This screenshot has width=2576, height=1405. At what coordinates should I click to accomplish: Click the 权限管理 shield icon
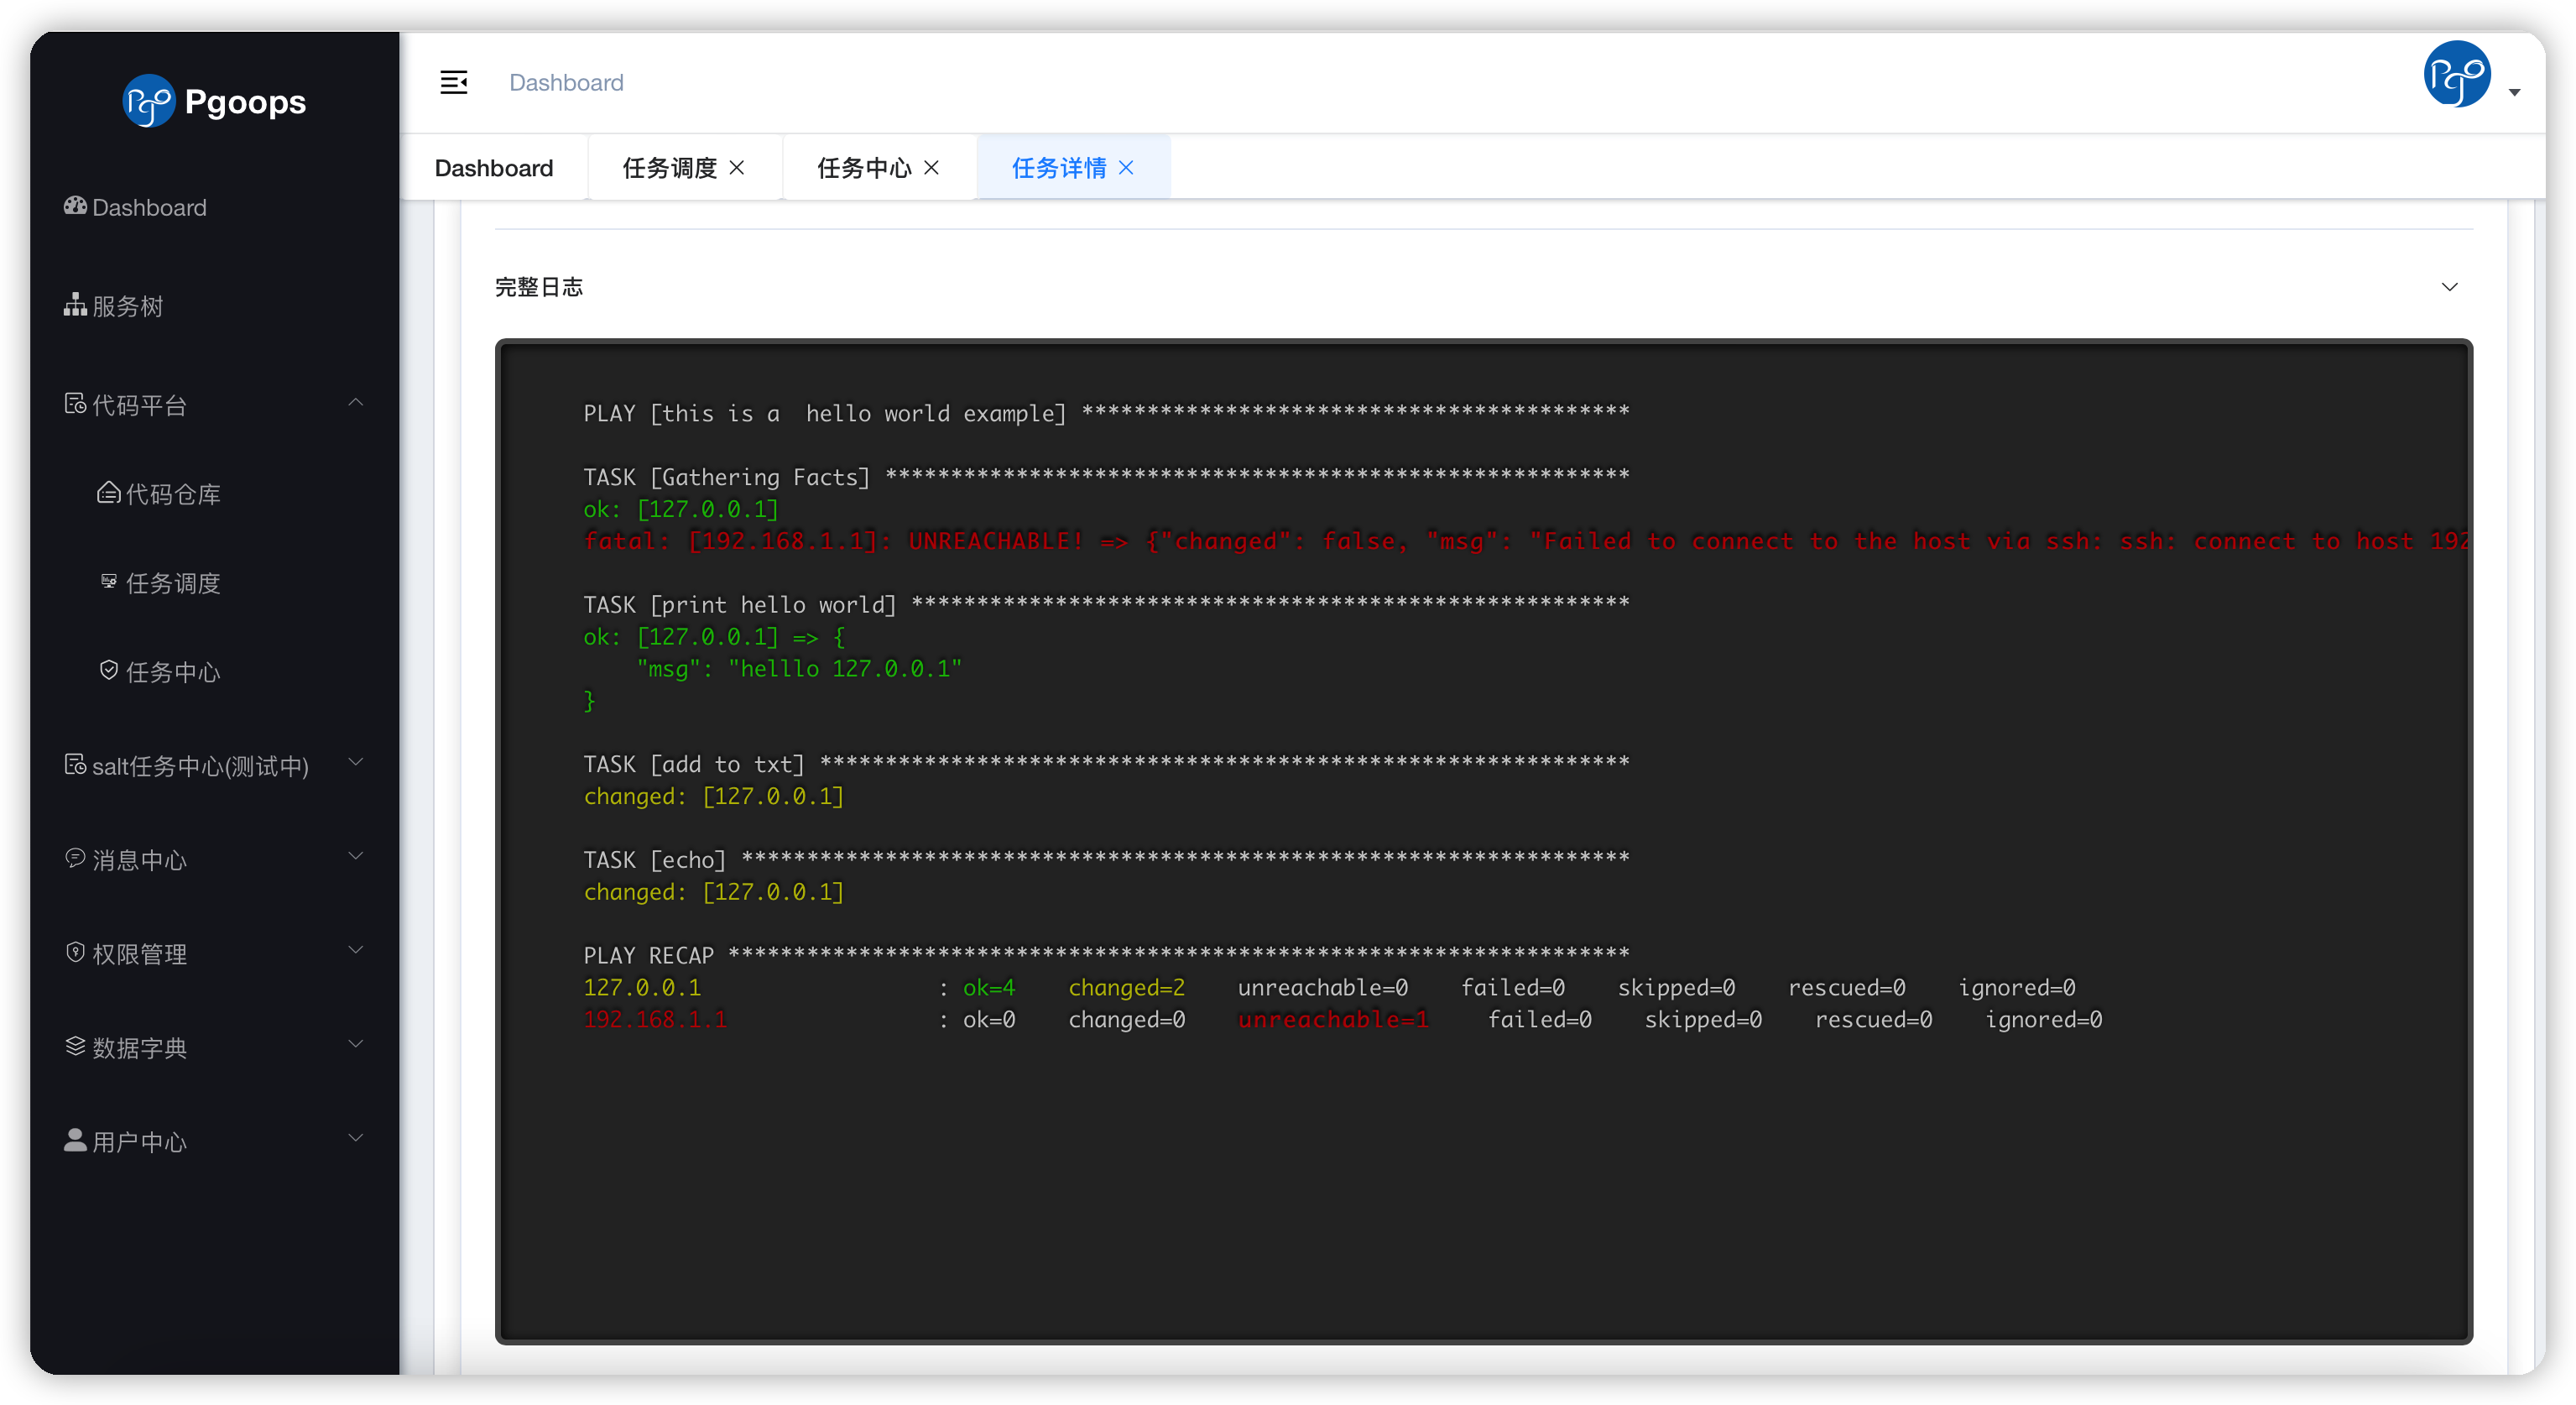click(x=75, y=952)
